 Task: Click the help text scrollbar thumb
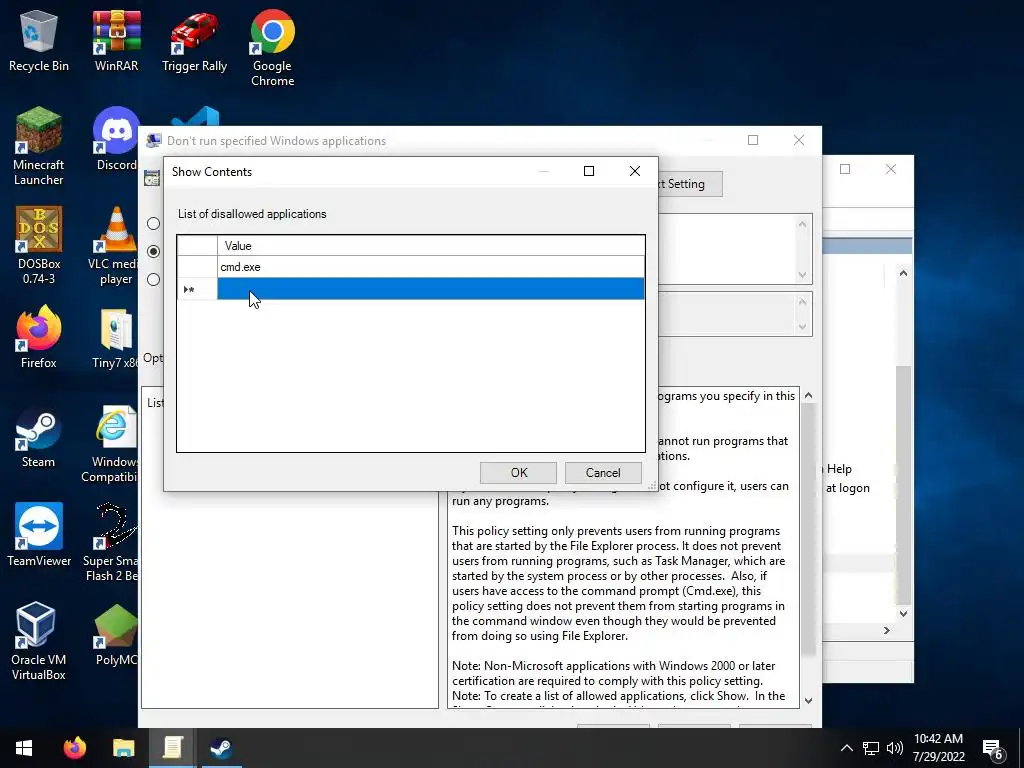tap(808, 529)
